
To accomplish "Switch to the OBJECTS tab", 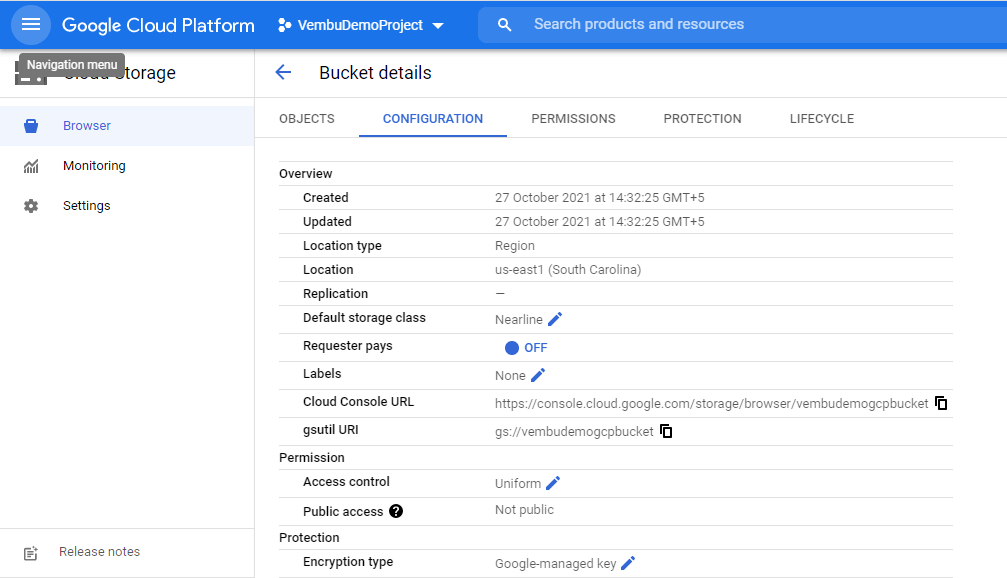I will click(307, 119).
